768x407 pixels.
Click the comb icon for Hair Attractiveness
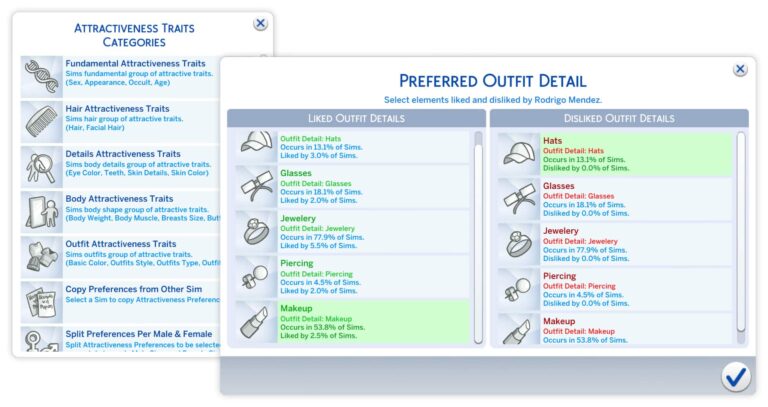coord(42,122)
